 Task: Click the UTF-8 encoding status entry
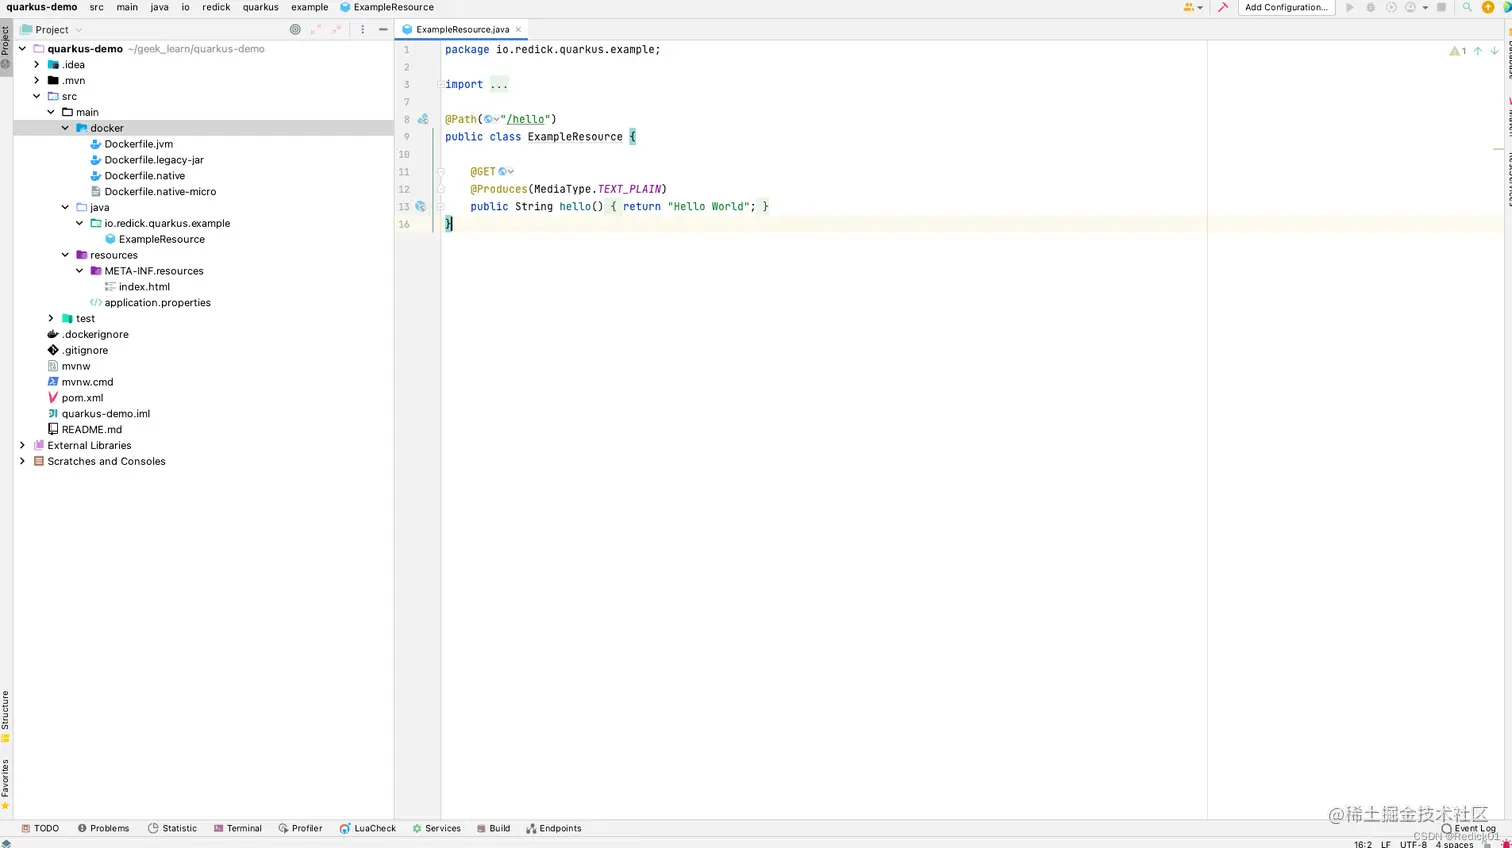[1413, 844]
